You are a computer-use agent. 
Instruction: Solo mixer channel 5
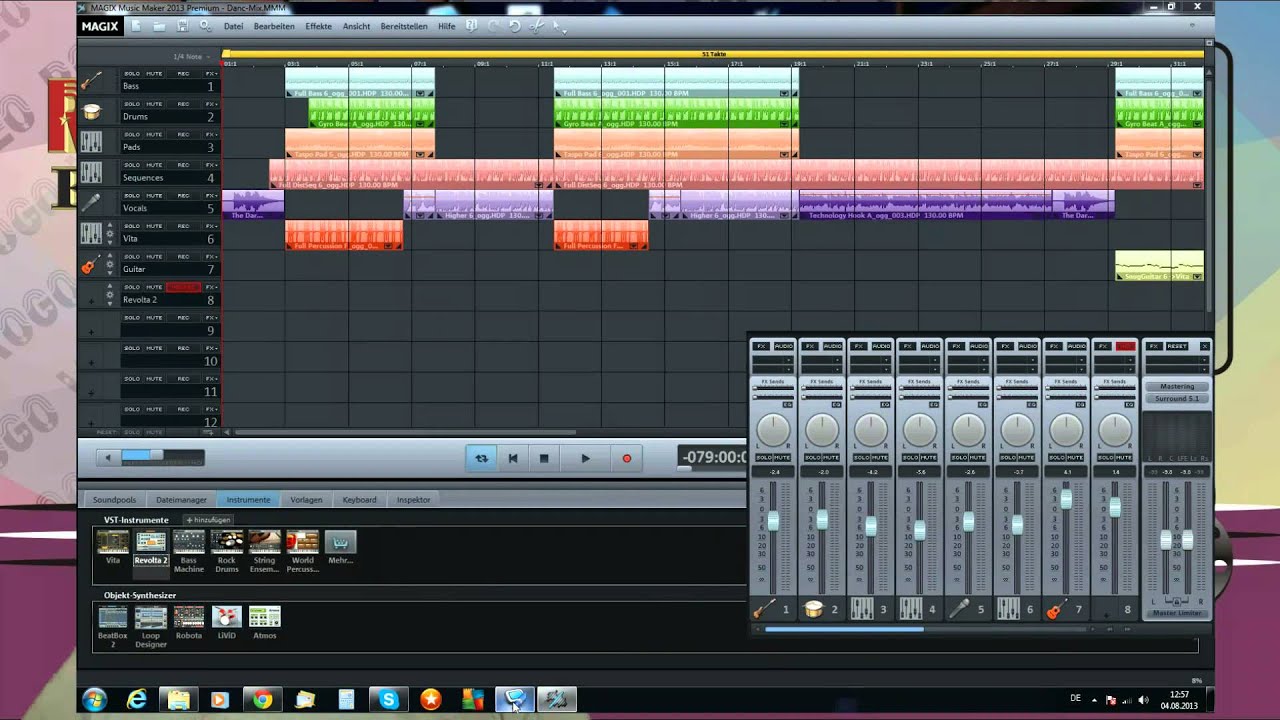[x=959, y=457]
